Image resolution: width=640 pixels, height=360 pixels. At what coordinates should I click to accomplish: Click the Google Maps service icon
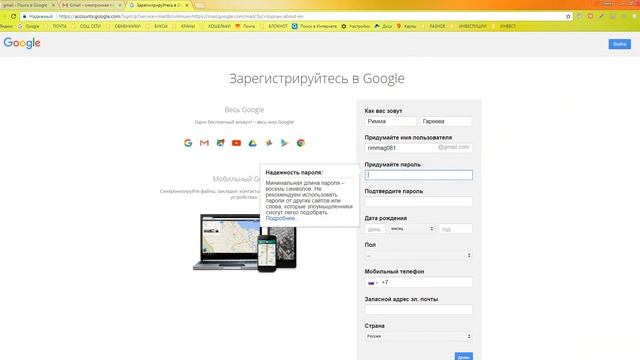[x=220, y=143]
